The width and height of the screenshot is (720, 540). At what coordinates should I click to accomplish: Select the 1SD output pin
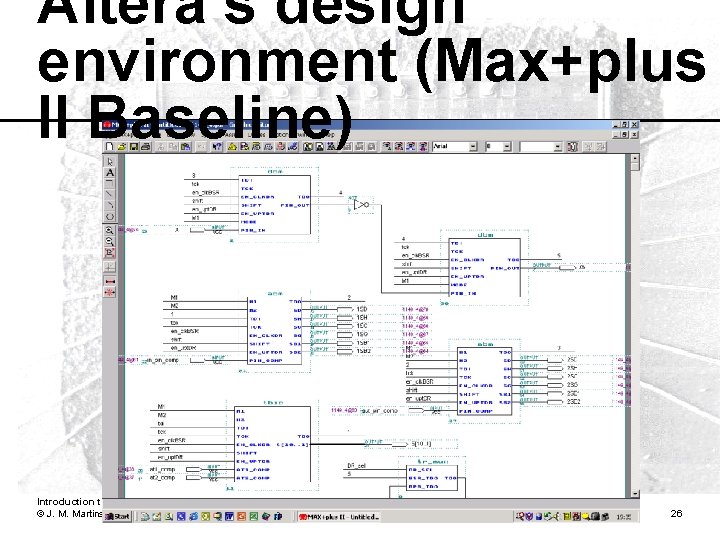(345, 309)
